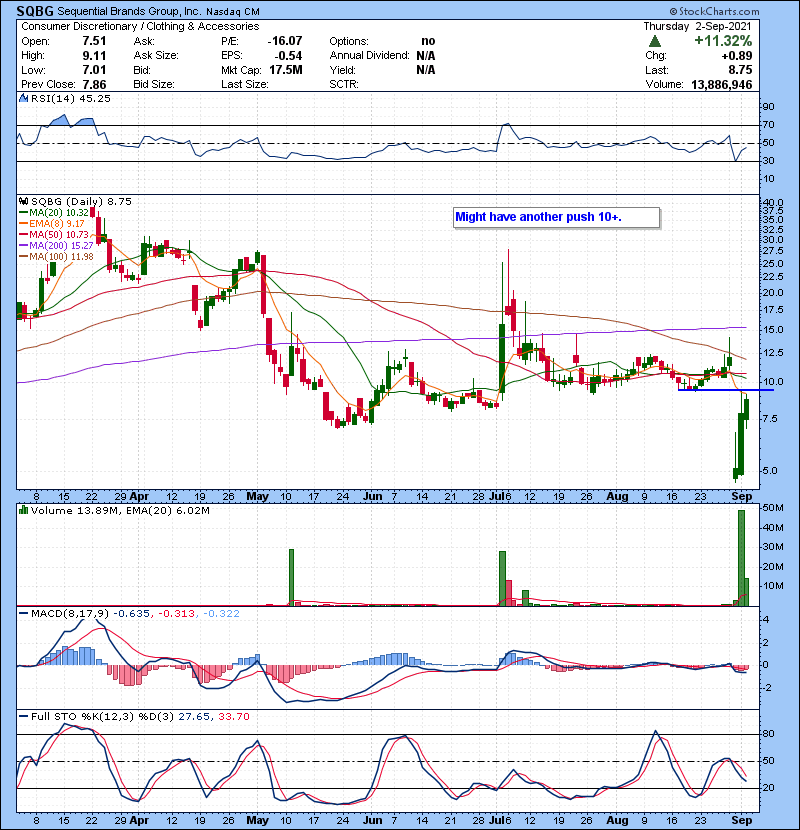The image size is (800, 830).
Task: Click the EPS value -0.54
Action: pos(288,56)
